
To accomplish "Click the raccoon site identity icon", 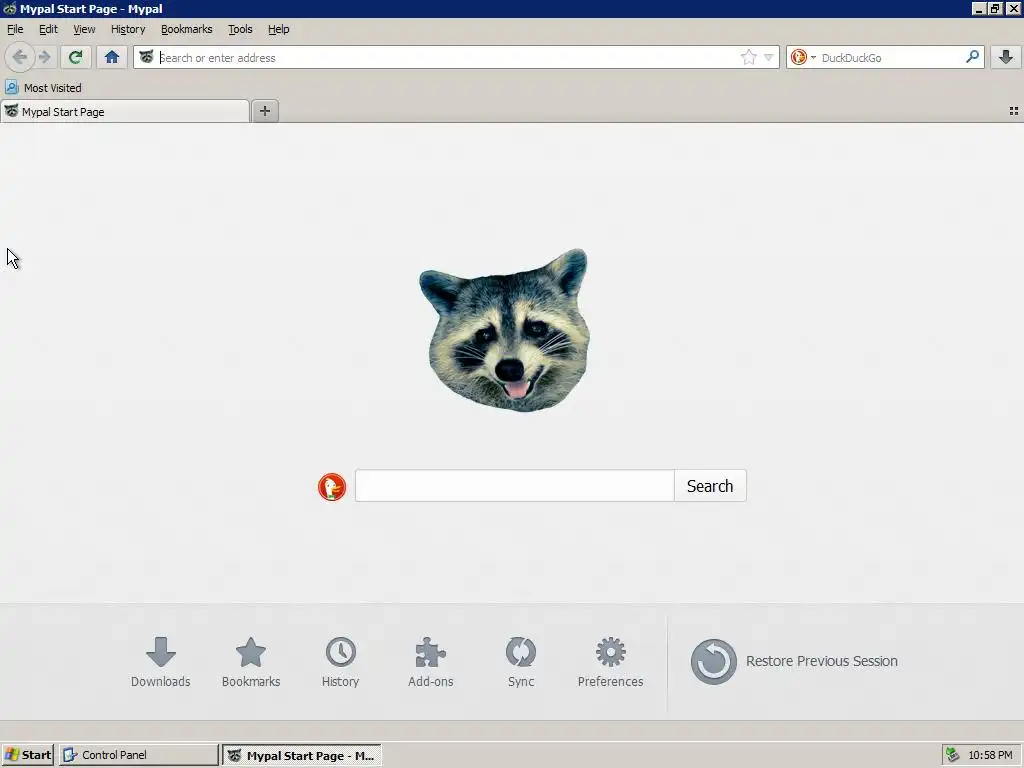I will pos(146,57).
